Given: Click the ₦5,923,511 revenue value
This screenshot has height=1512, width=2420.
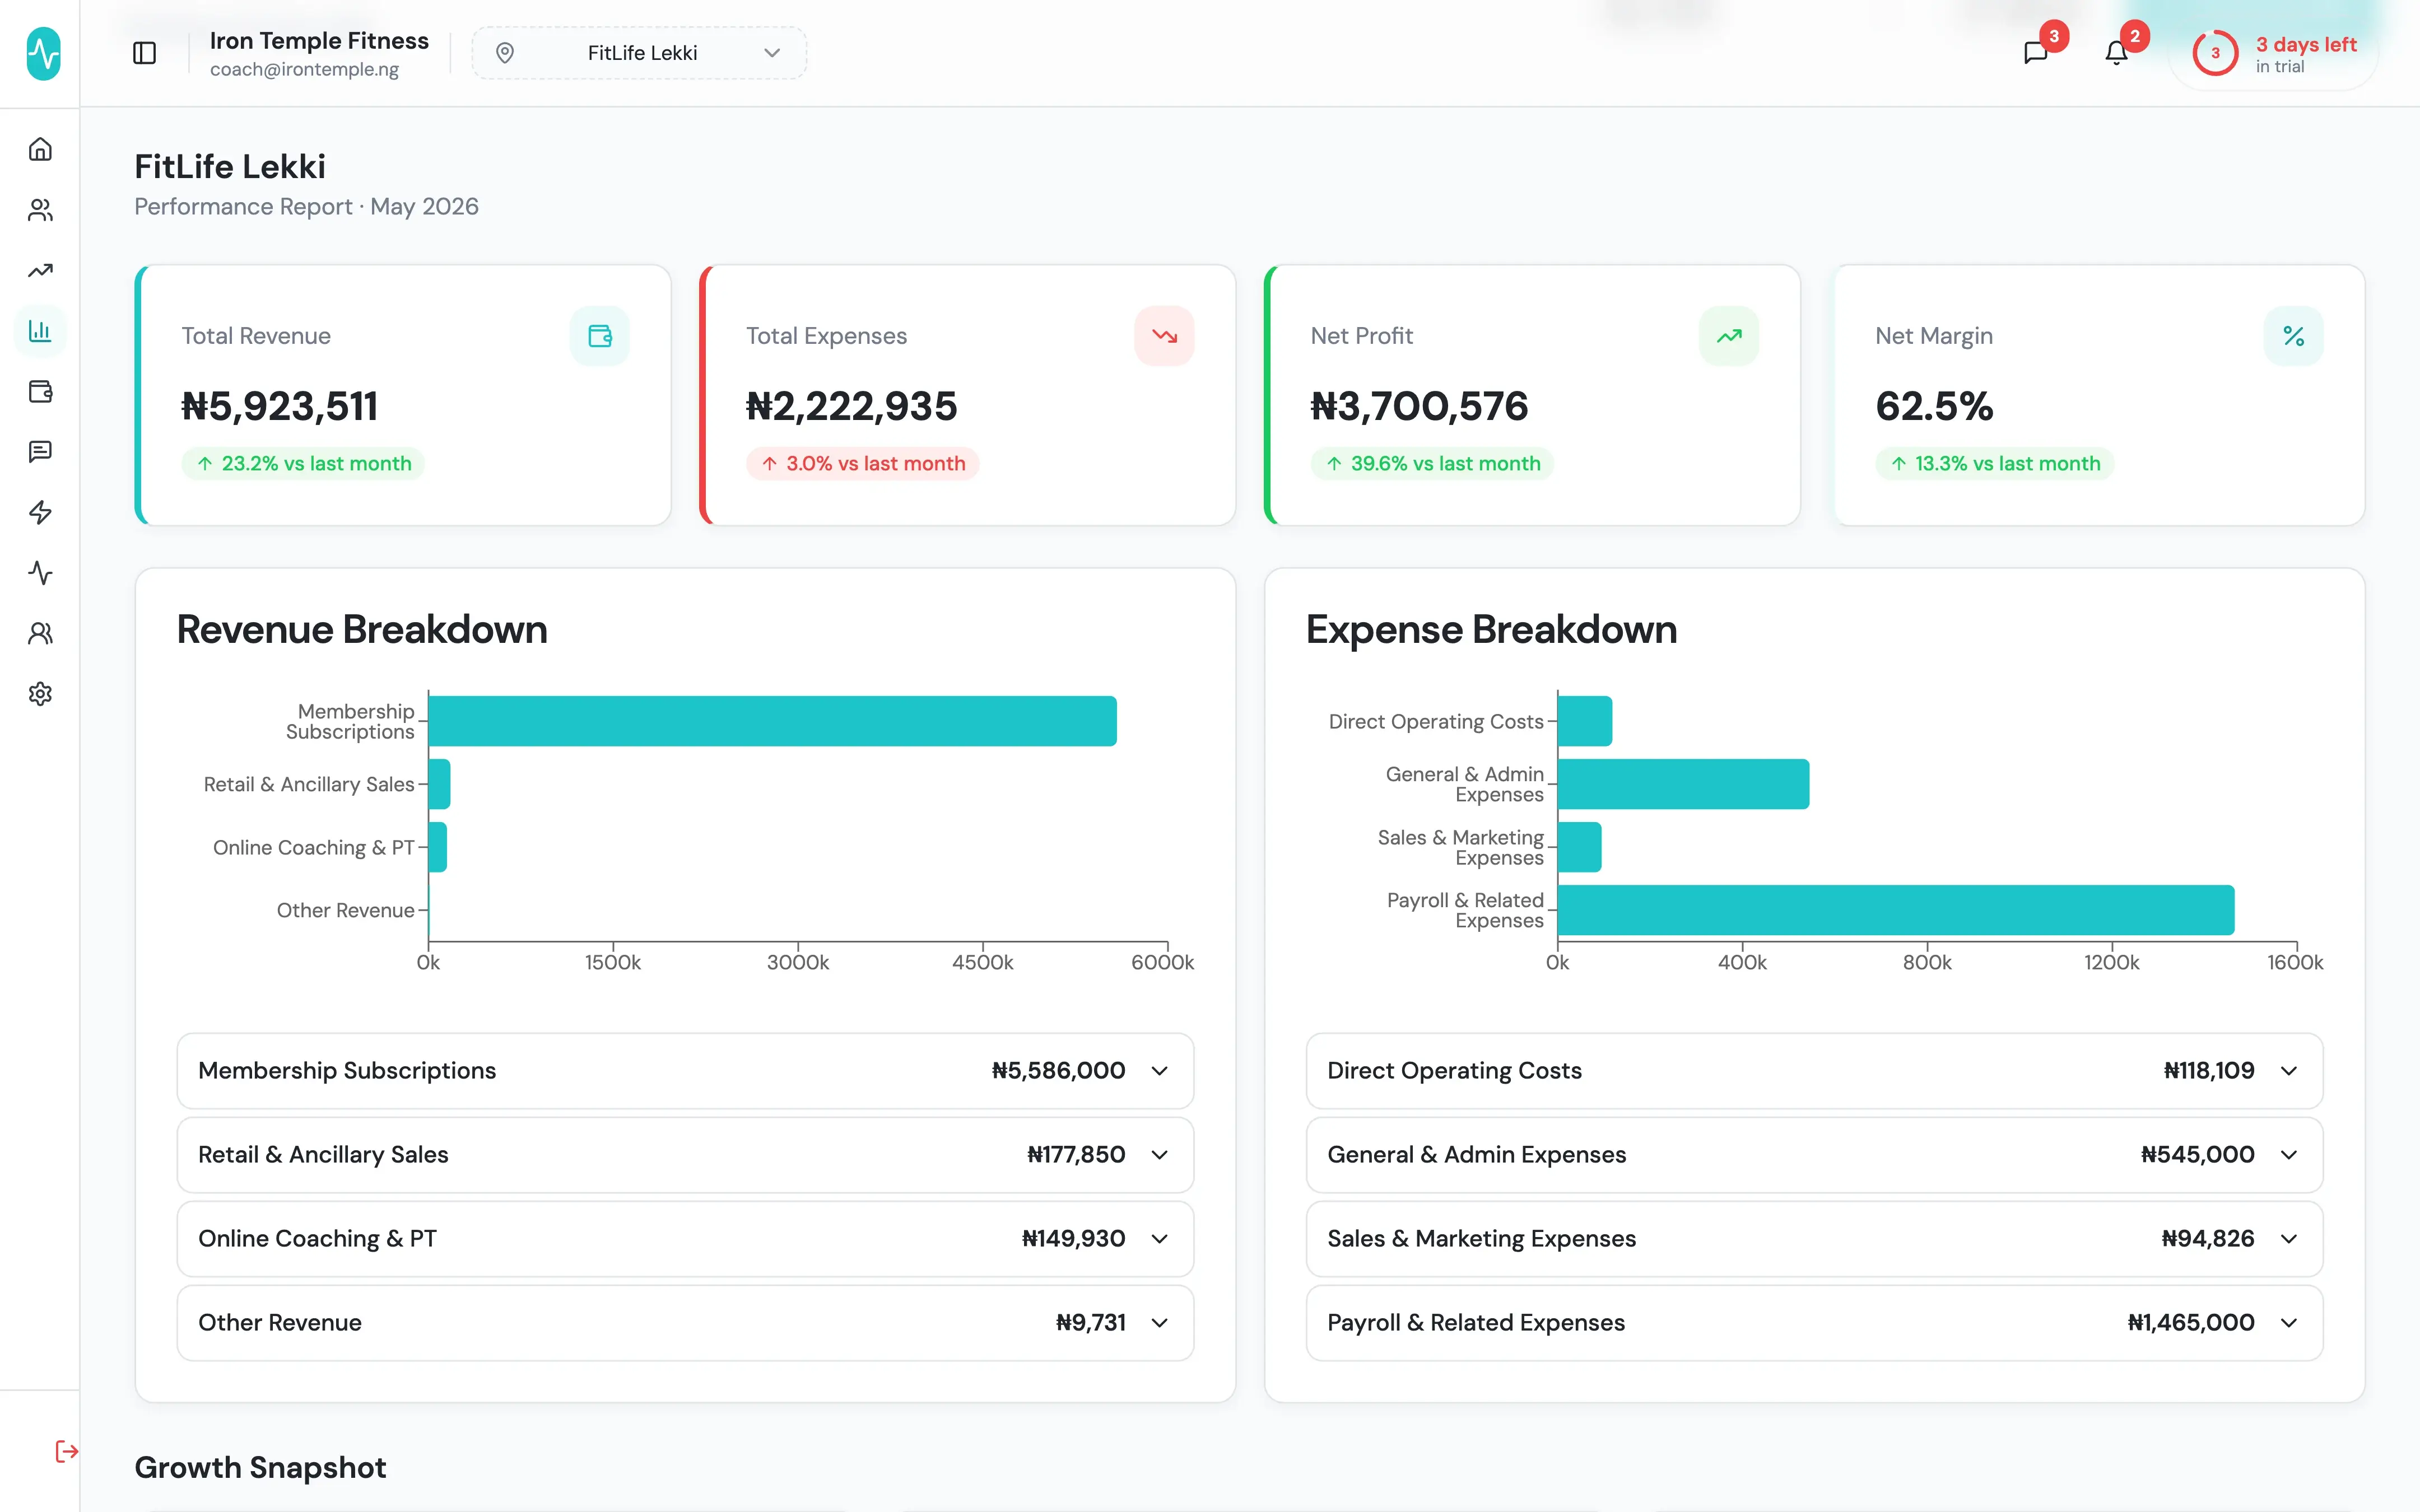Looking at the screenshot, I should coord(280,406).
